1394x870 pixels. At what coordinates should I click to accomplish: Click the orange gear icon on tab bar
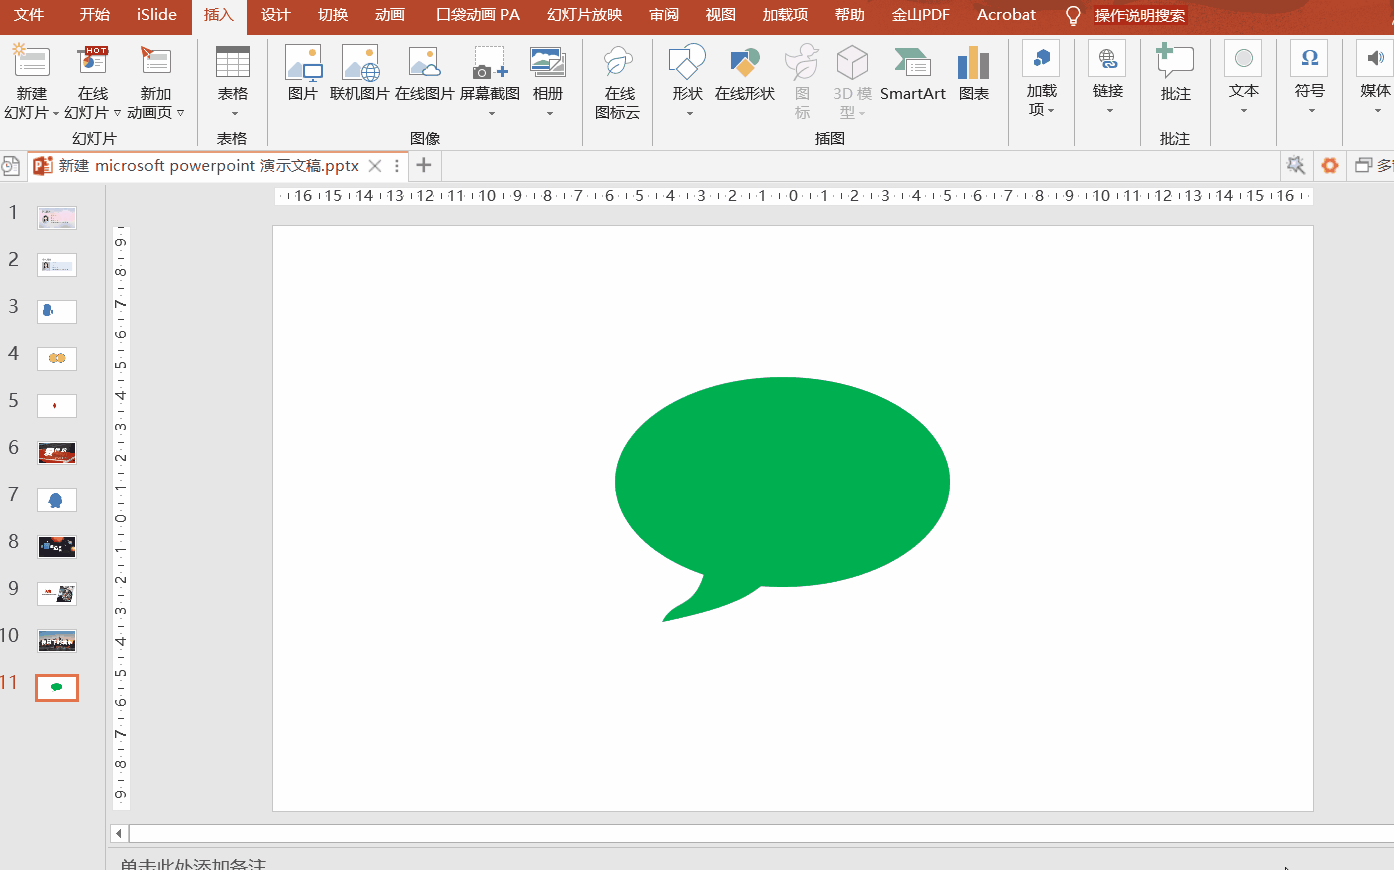pyautogui.click(x=1330, y=165)
